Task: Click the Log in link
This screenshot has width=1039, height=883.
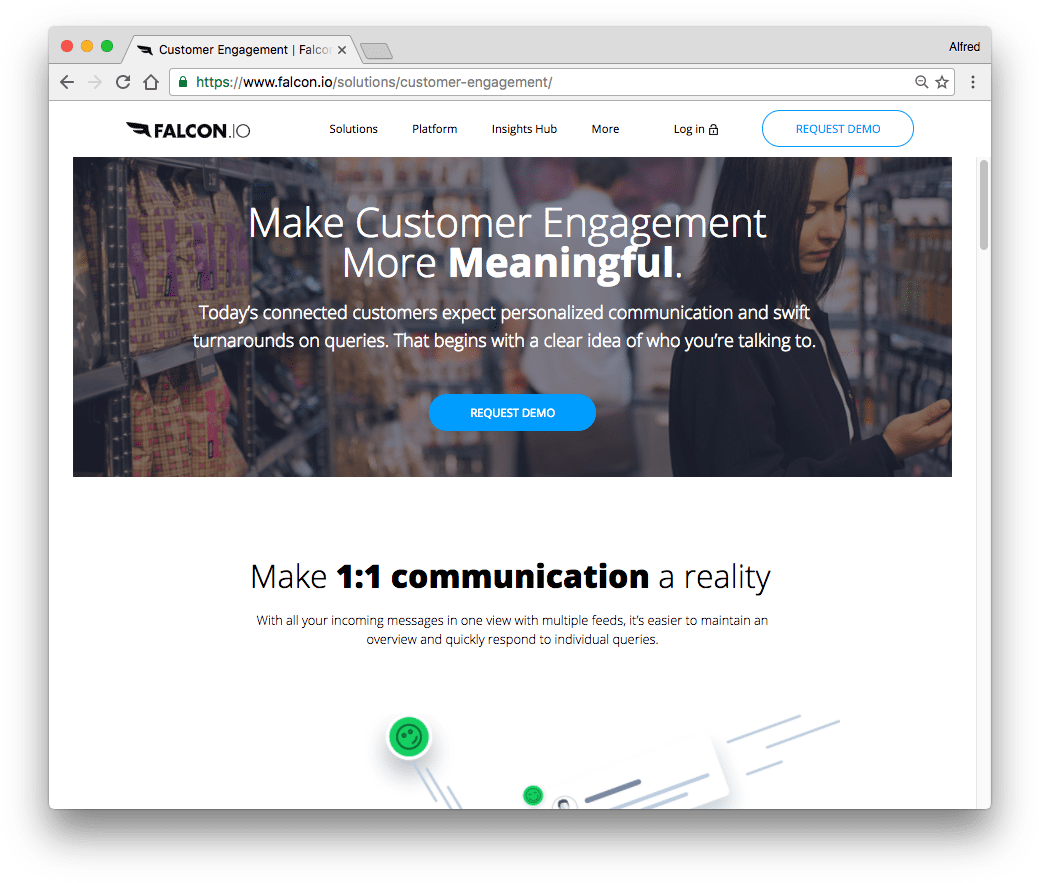Action: click(x=696, y=129)
